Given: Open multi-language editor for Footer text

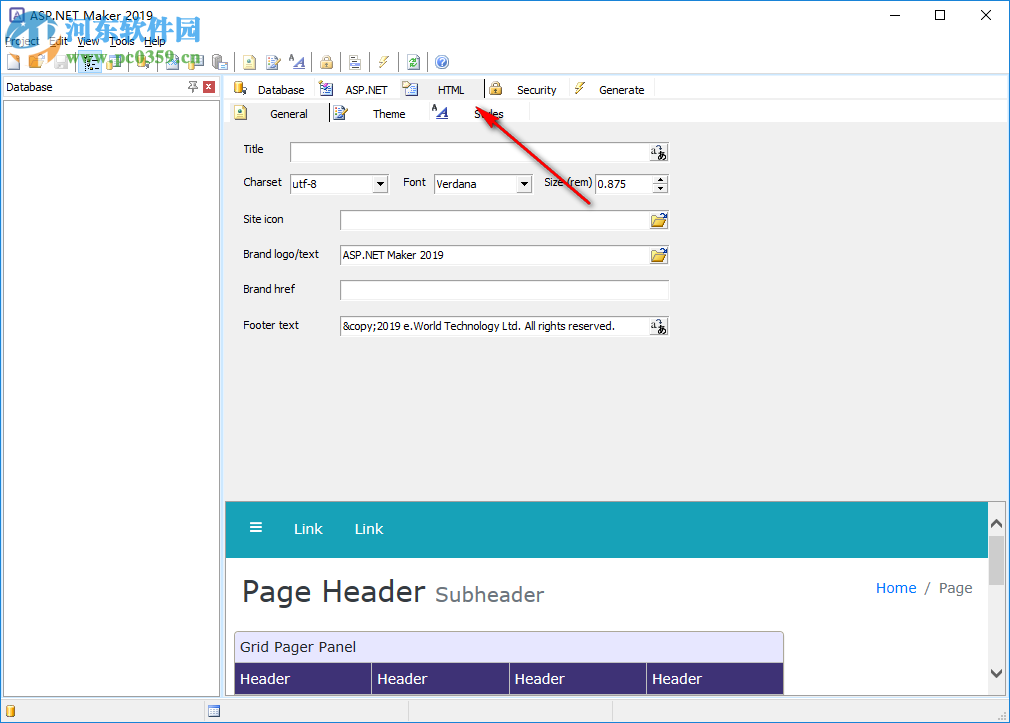Looking at the screenshot, I should tap(657, 326).
